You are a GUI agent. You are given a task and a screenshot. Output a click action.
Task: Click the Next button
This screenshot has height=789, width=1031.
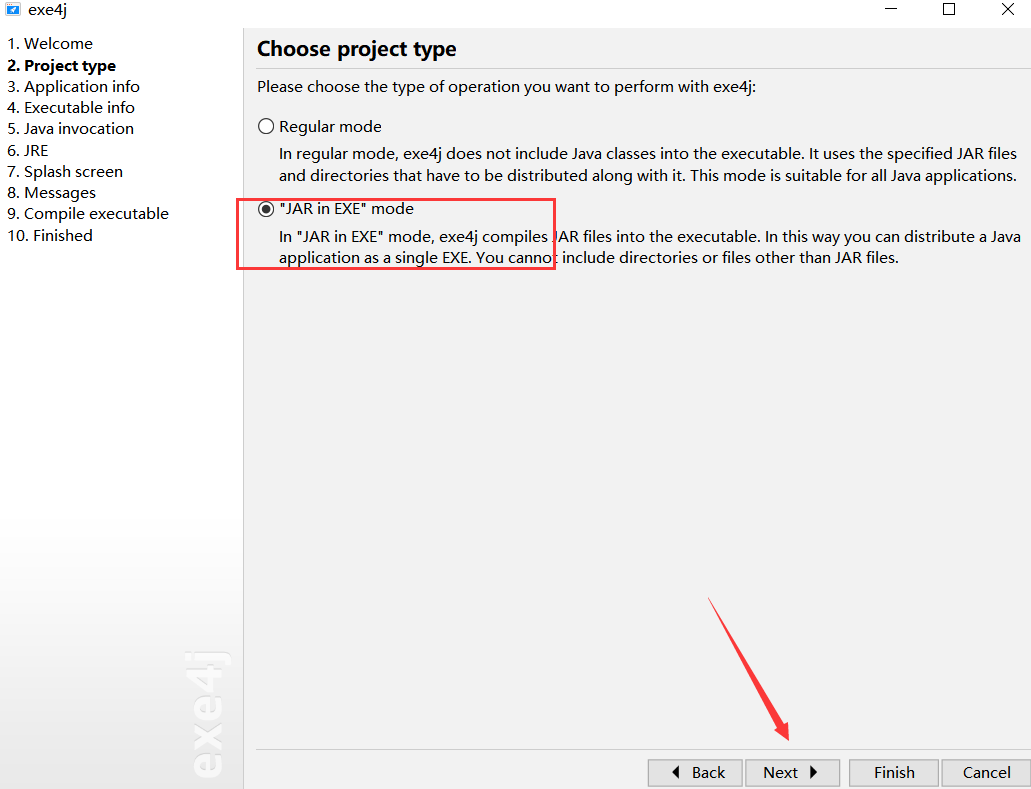792,772
